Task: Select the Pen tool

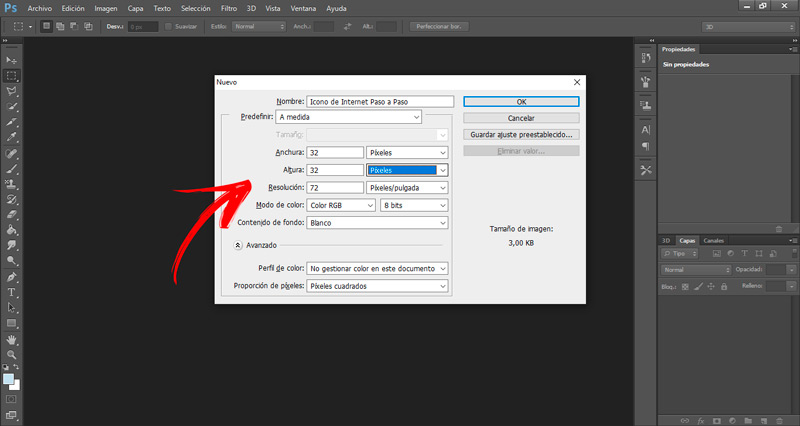Action: [11, 277]
